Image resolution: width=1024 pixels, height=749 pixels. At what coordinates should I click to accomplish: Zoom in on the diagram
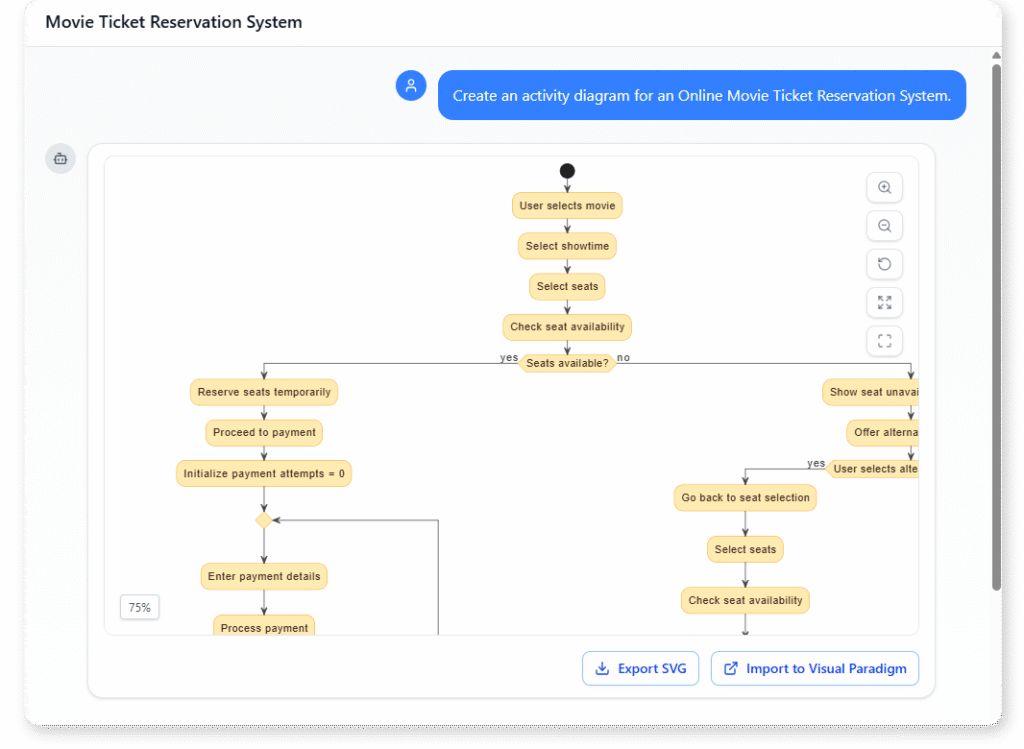[884, 187]
